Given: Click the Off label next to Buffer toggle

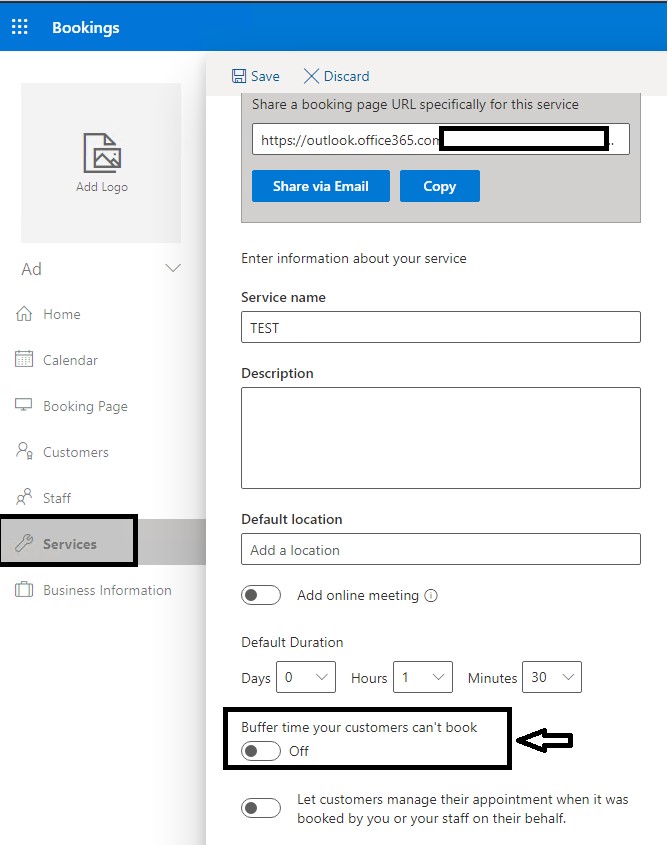Looking at the screenshot, I should pos(298,751).
